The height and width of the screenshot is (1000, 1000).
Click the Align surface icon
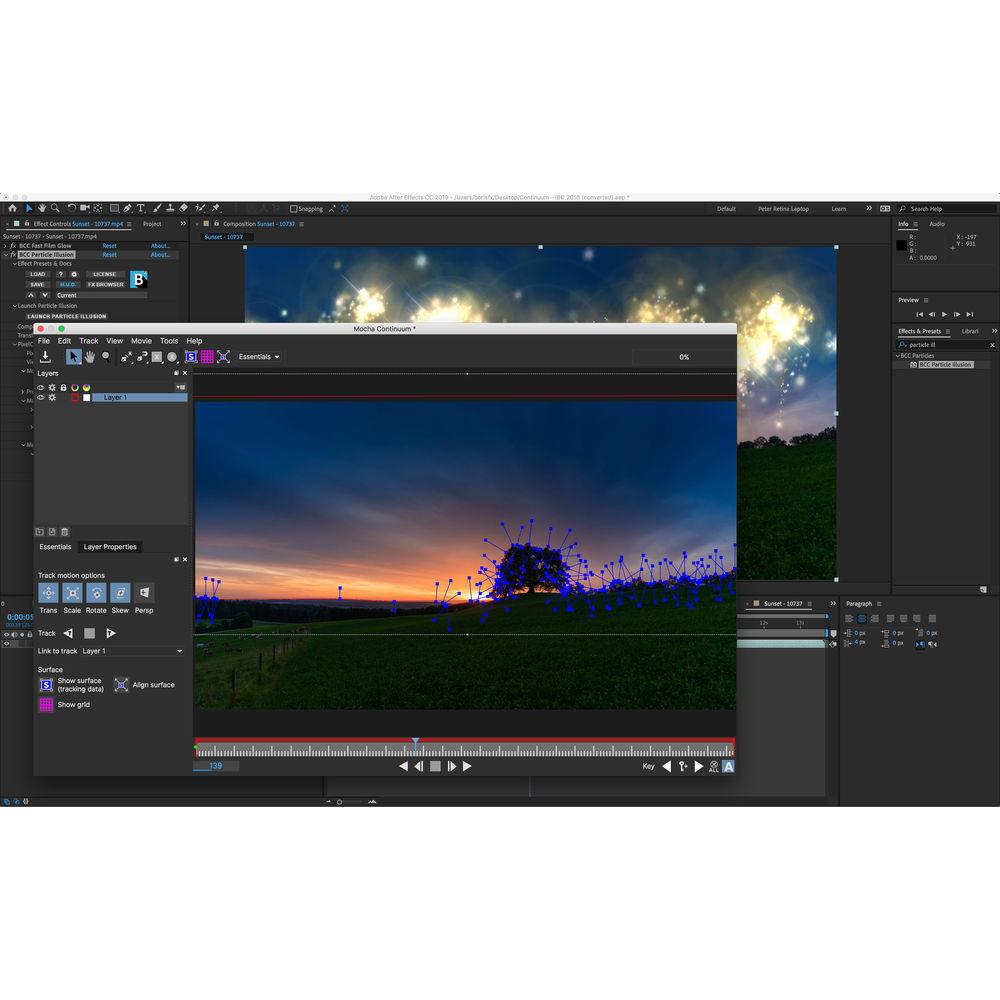coord(122,684)
